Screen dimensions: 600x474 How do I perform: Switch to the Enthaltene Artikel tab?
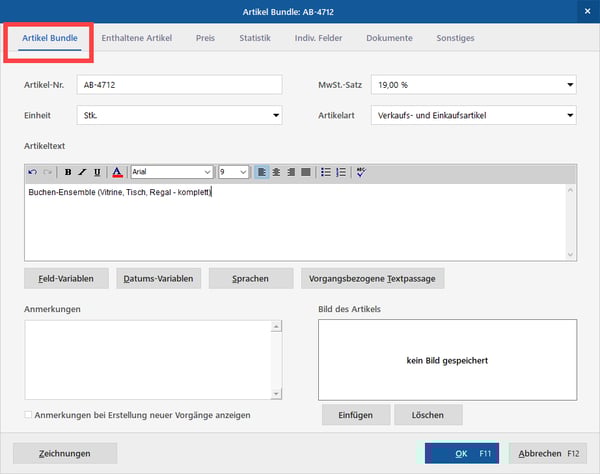pos(137,38)
